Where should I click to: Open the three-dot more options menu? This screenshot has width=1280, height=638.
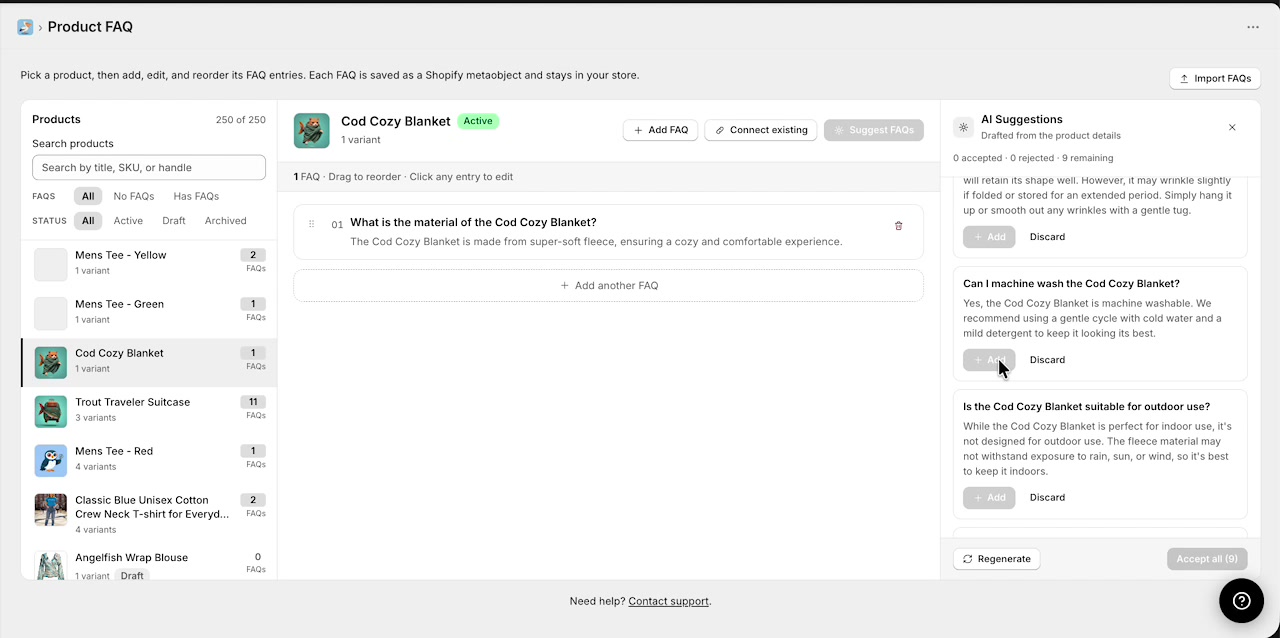1253,28
